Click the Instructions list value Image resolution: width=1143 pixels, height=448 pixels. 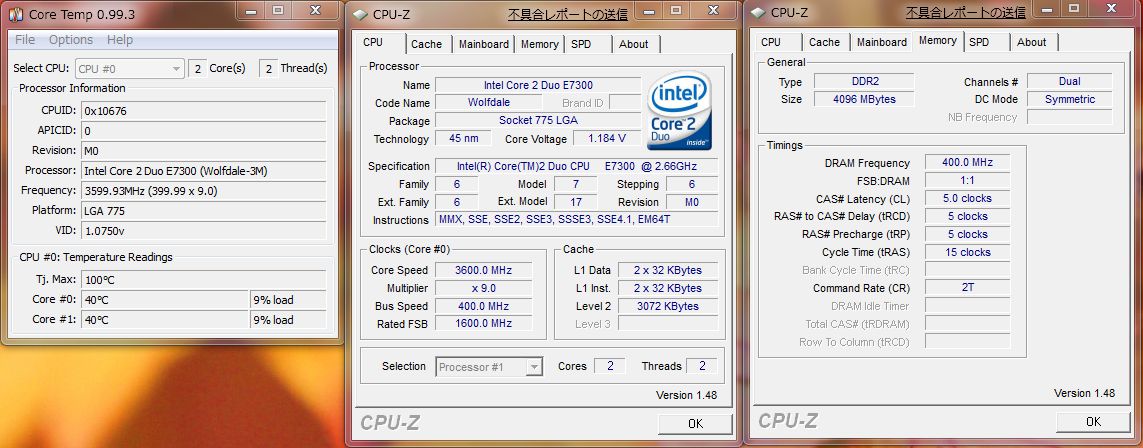coord(577,220)
